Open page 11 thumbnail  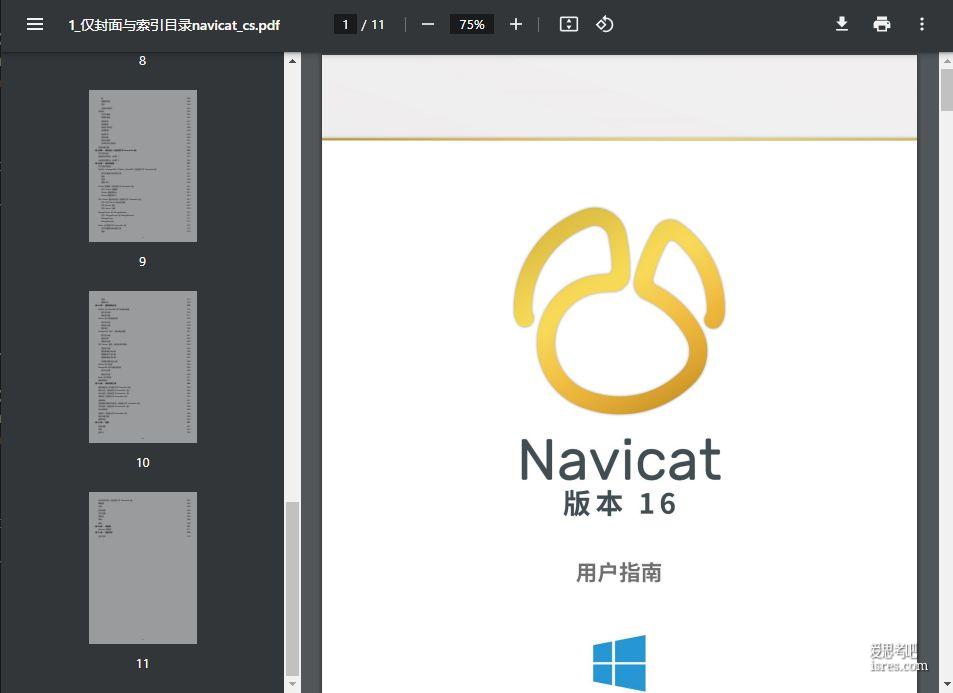coord(143,568)
